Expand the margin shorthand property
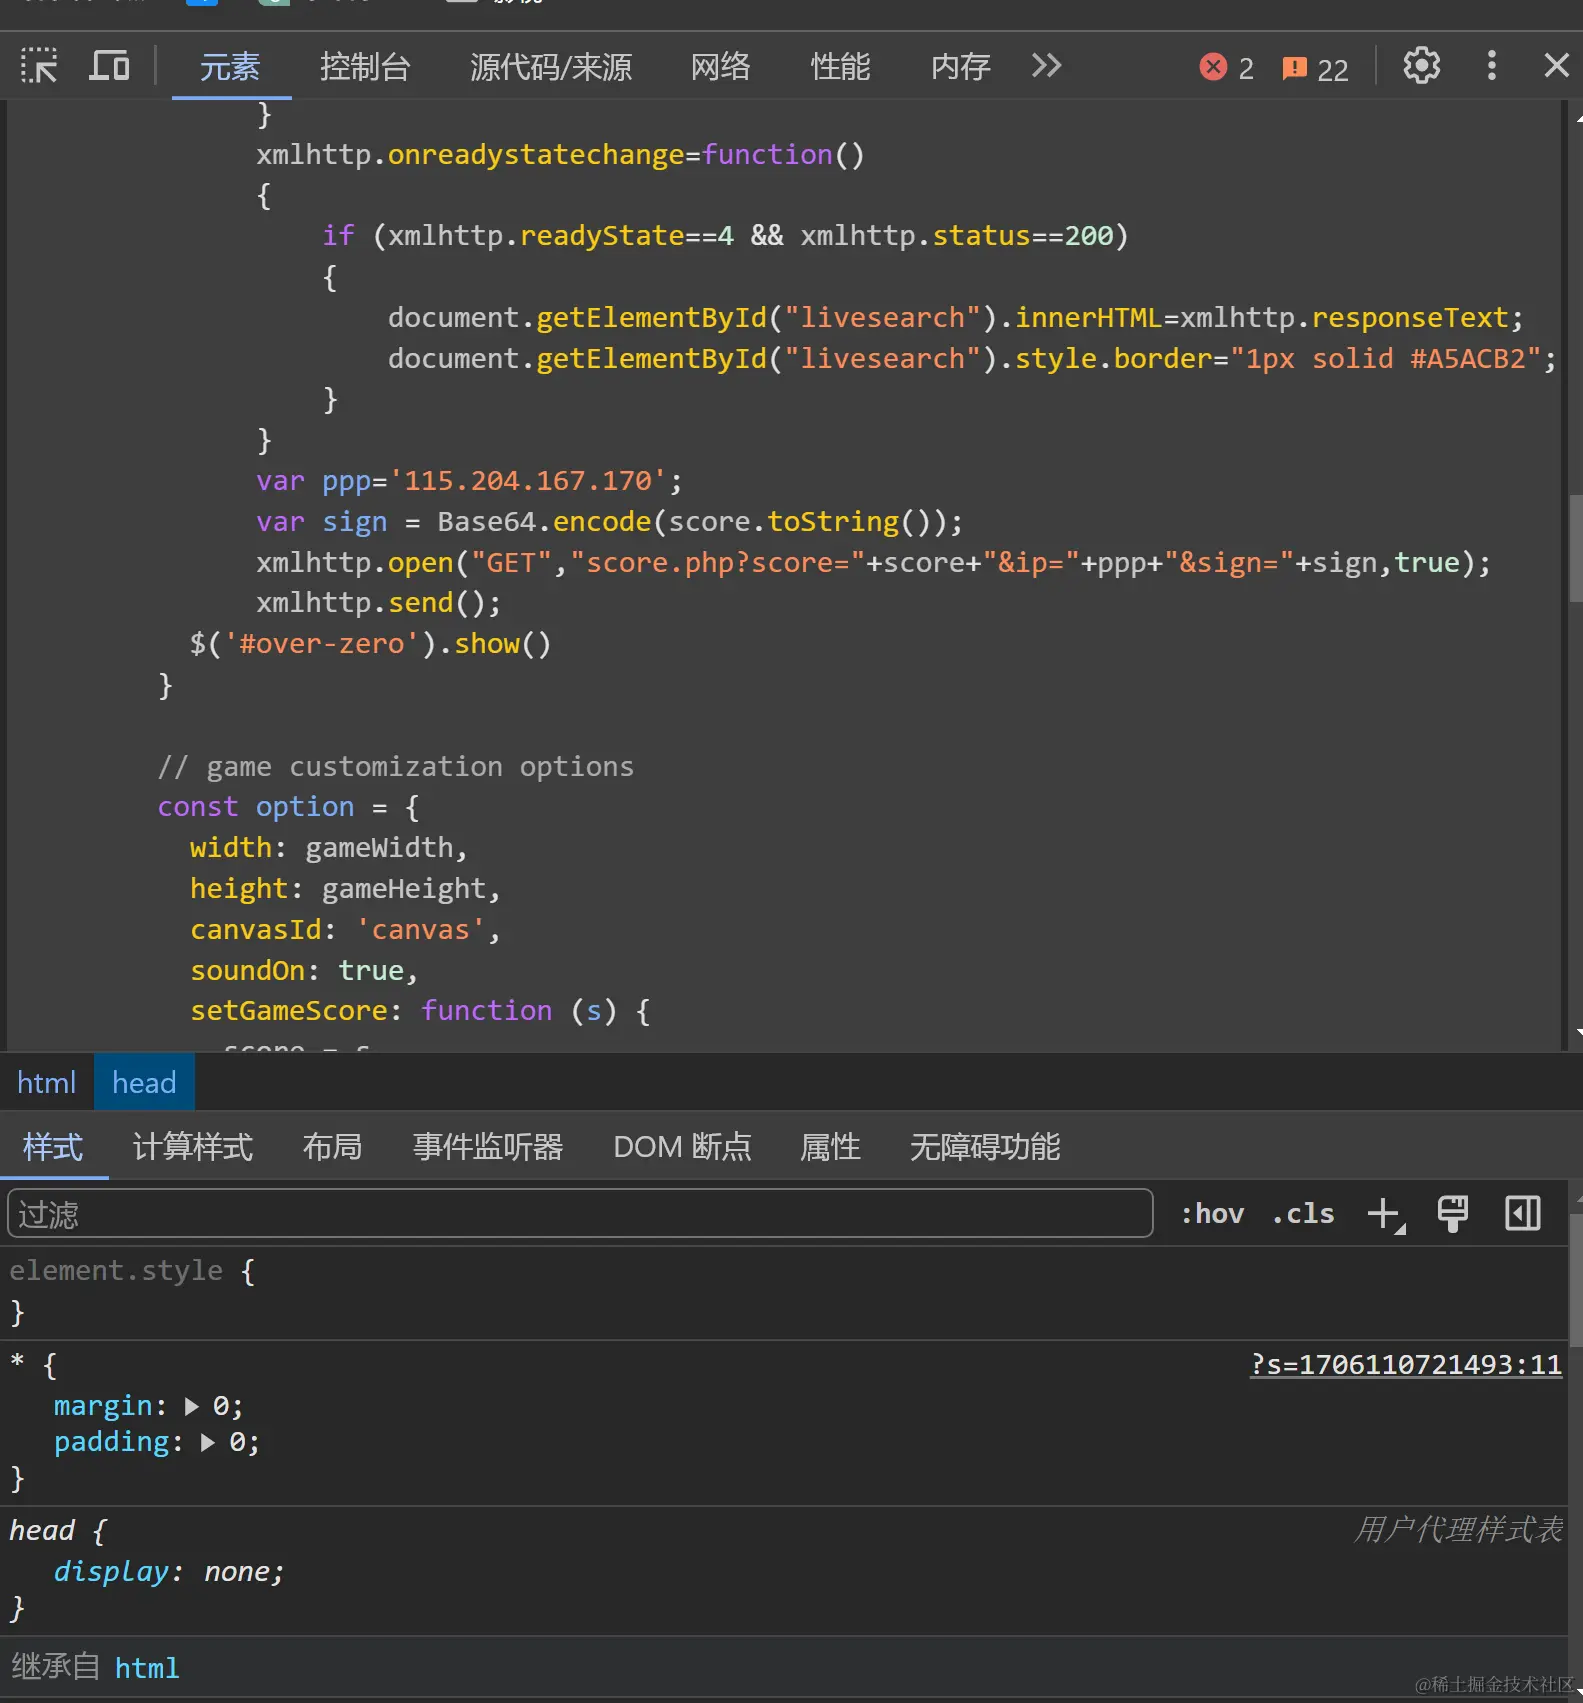The width and height of the screenshot is (1583, 1703). [192, 1407]
